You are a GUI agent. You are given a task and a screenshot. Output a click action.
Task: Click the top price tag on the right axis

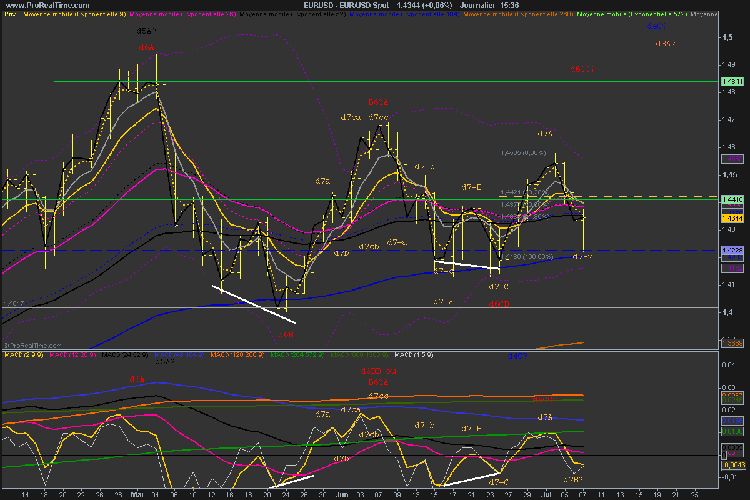click(731, 81)
